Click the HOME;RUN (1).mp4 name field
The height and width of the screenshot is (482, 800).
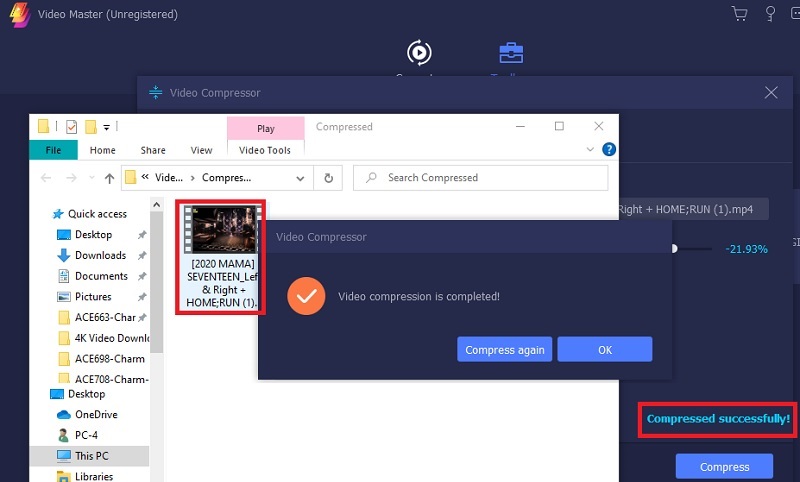pos(694,209)
